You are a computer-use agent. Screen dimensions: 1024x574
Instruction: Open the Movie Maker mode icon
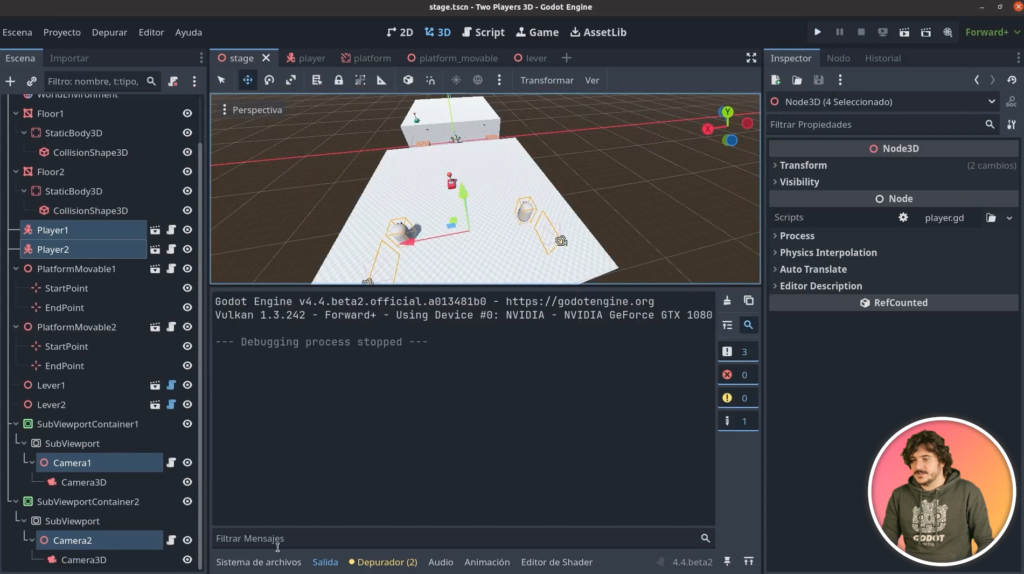click(948, 32)
